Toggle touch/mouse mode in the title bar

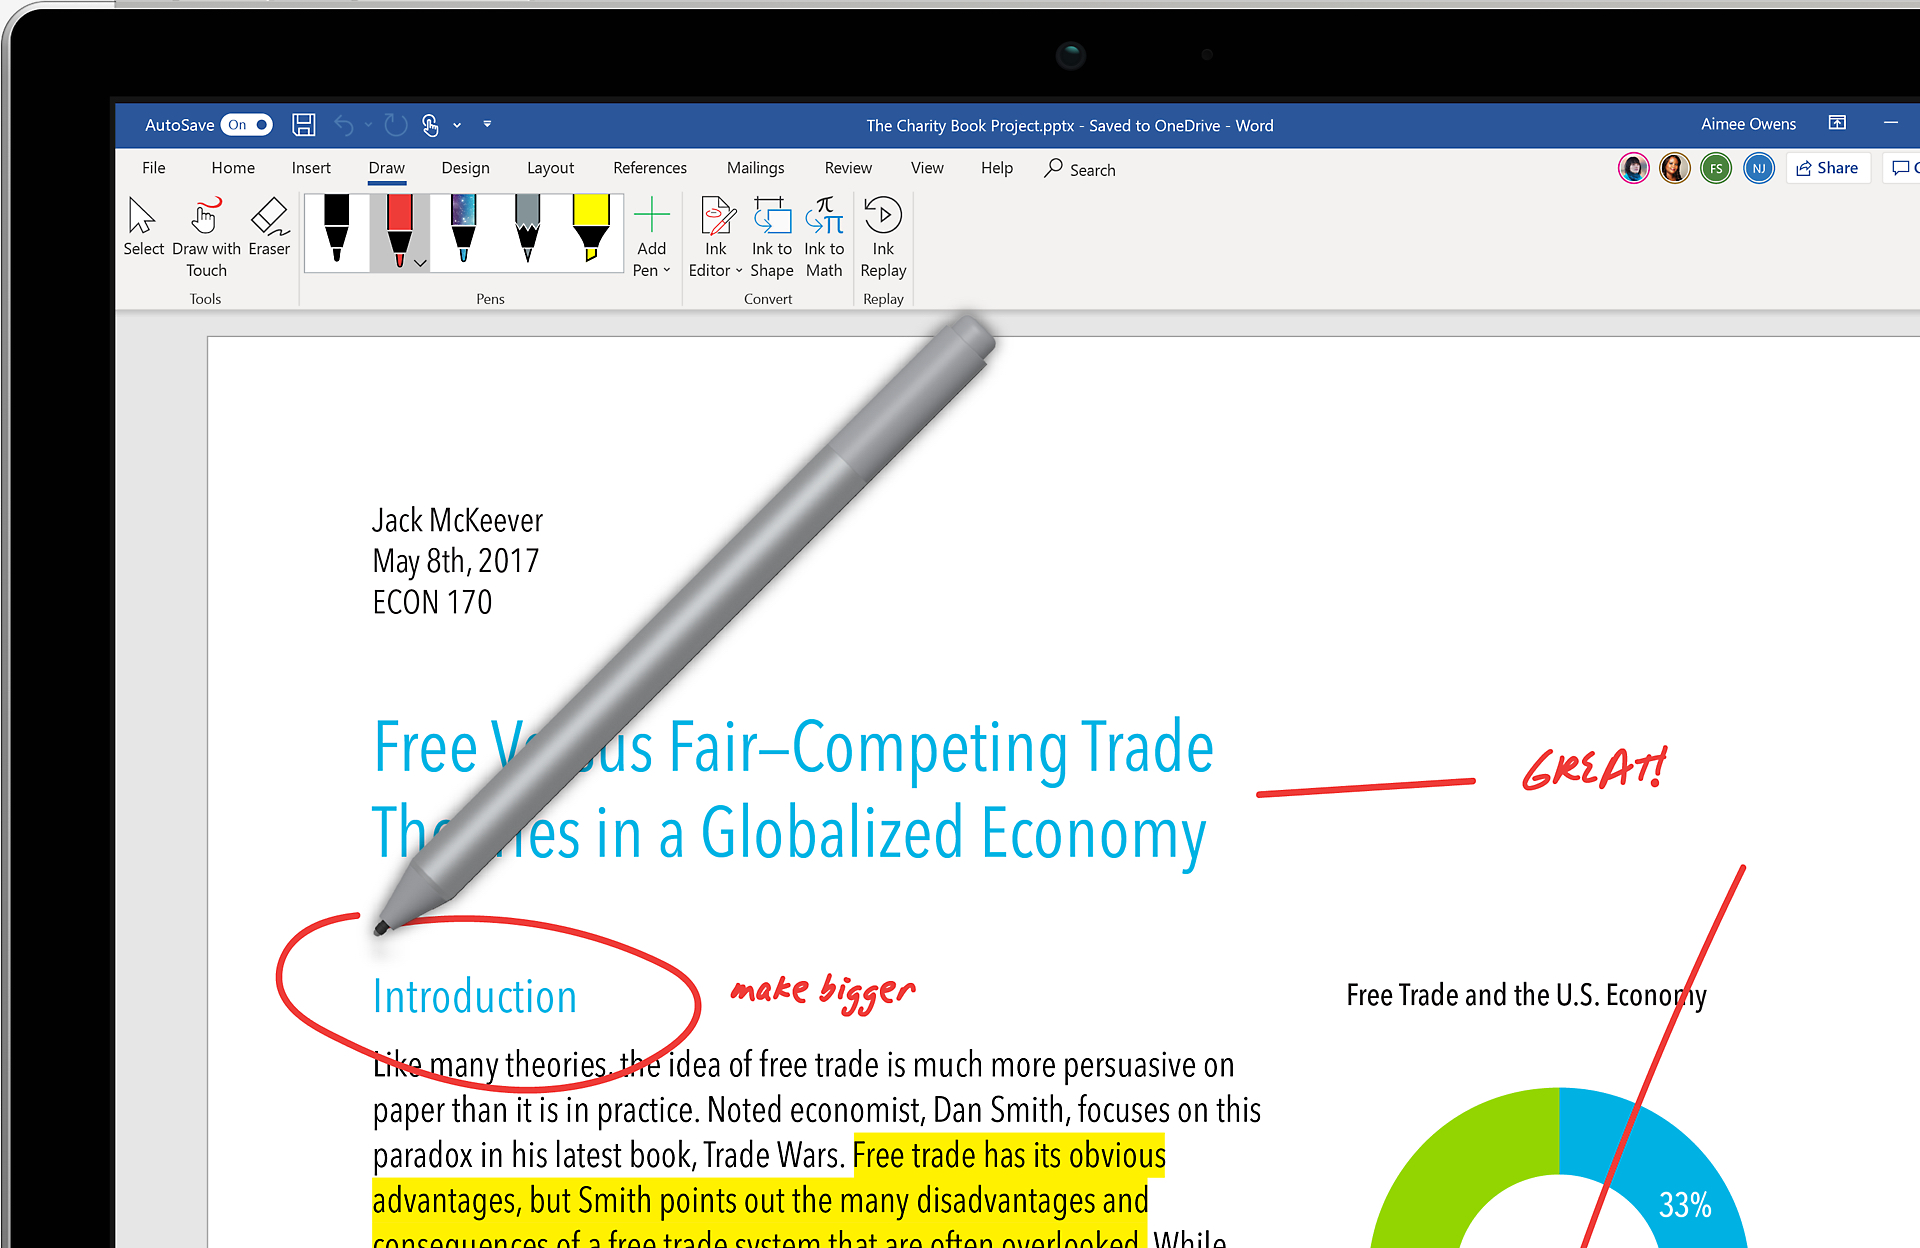coord(430,125)
